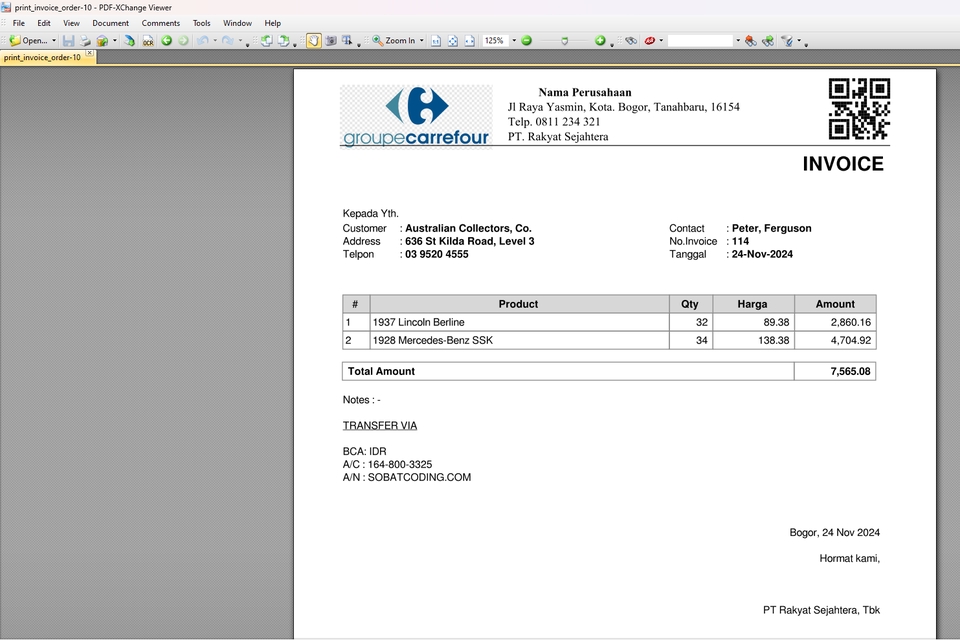Click the Print icon
Viewport: 960px width, 640px height.
click(85, 40)
